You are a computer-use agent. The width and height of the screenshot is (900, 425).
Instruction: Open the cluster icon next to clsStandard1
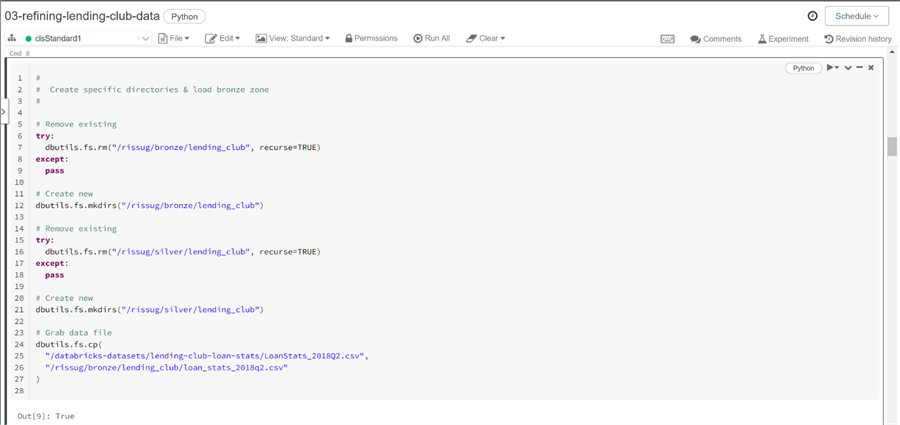[x=12, y=39]
